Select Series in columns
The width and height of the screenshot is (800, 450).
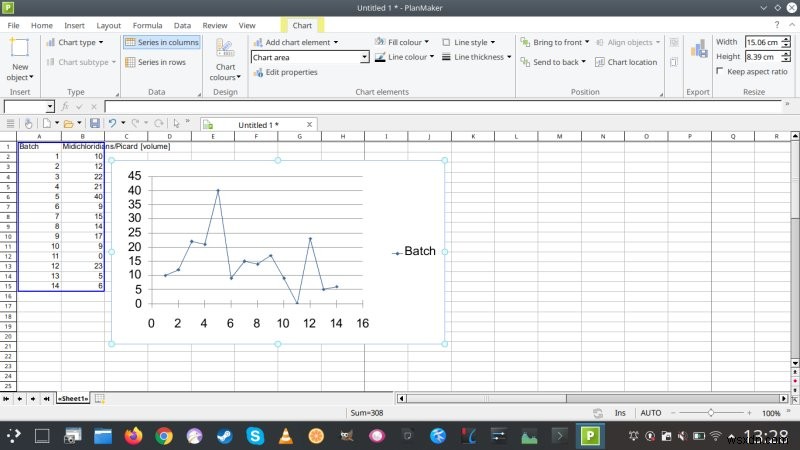[162, 42]
